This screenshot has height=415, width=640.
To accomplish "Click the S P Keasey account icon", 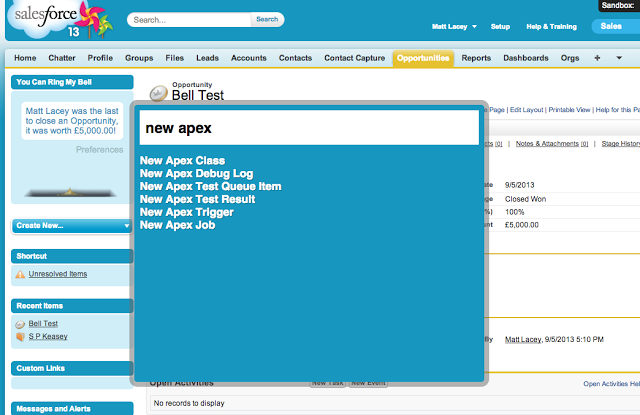I will pos(20,337).
